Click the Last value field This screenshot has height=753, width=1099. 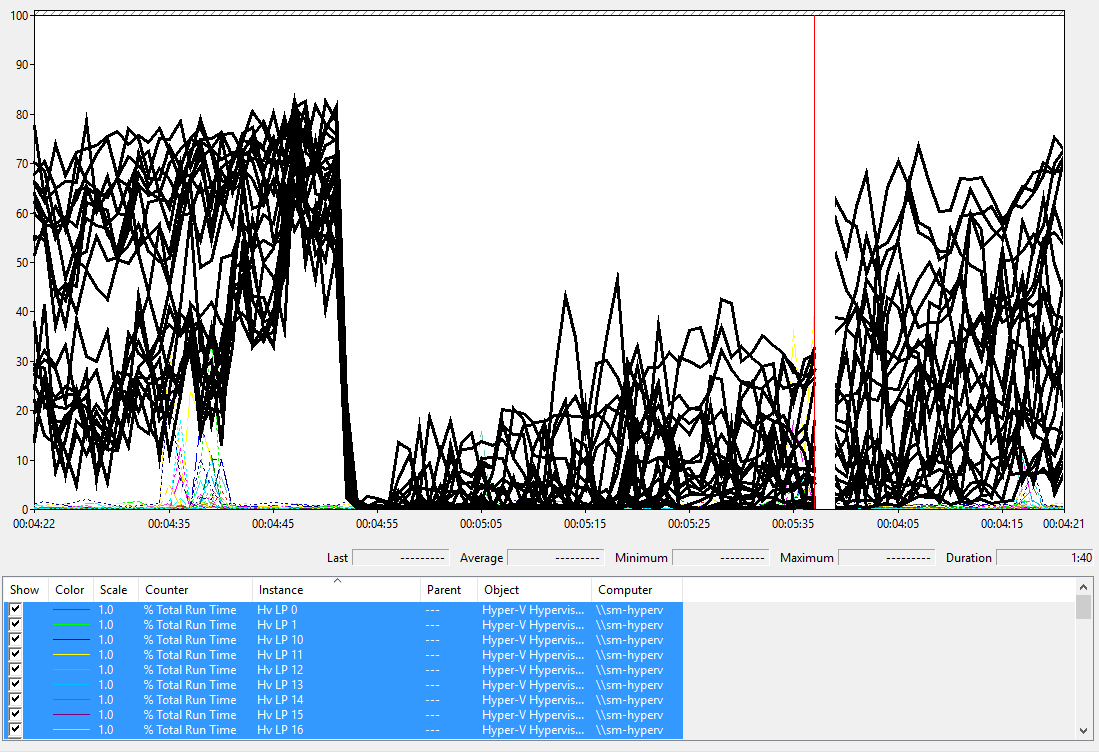coord(400,558)
